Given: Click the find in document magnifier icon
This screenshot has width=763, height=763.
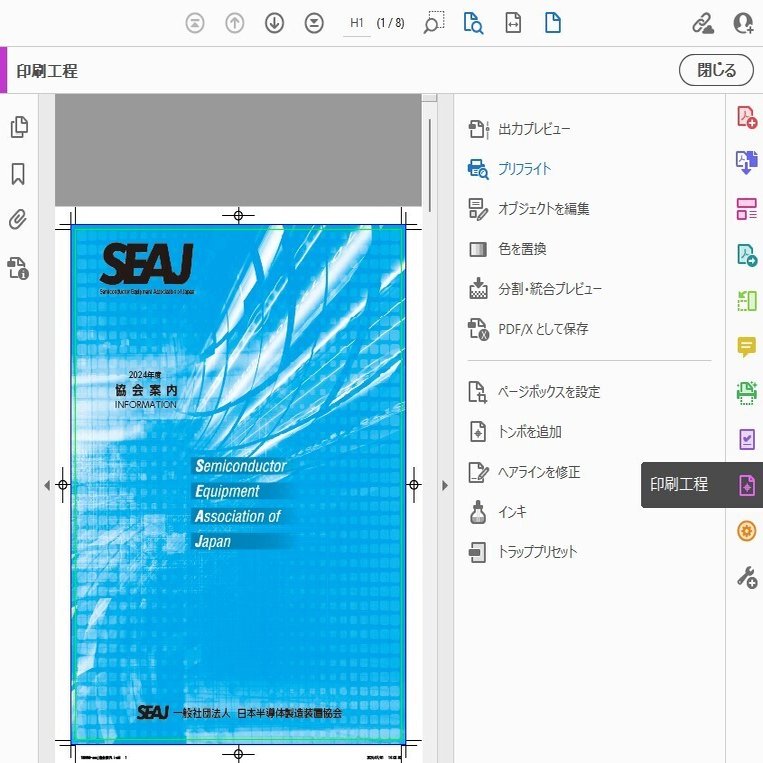Looking at the screenshot, I should 473,23.
